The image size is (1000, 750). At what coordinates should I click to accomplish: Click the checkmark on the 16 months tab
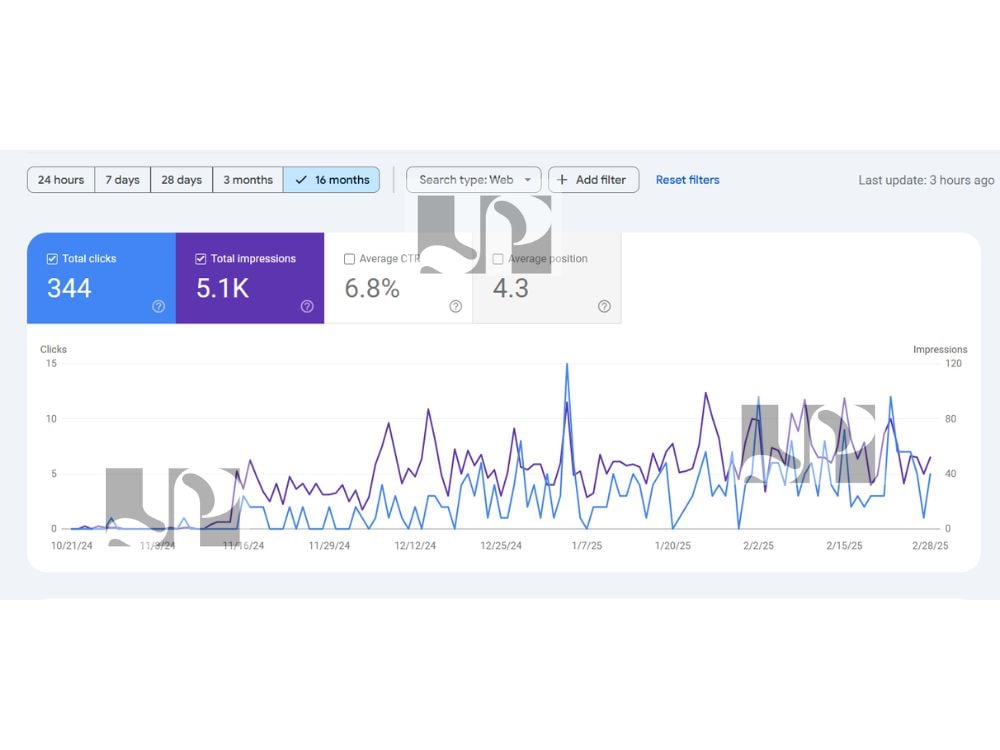point(303,180)
